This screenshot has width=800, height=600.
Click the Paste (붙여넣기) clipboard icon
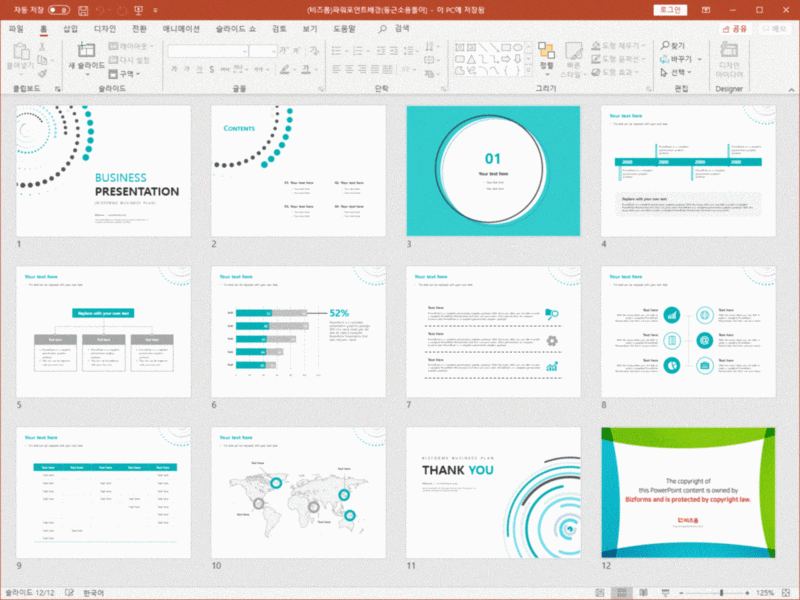[21, 52]
